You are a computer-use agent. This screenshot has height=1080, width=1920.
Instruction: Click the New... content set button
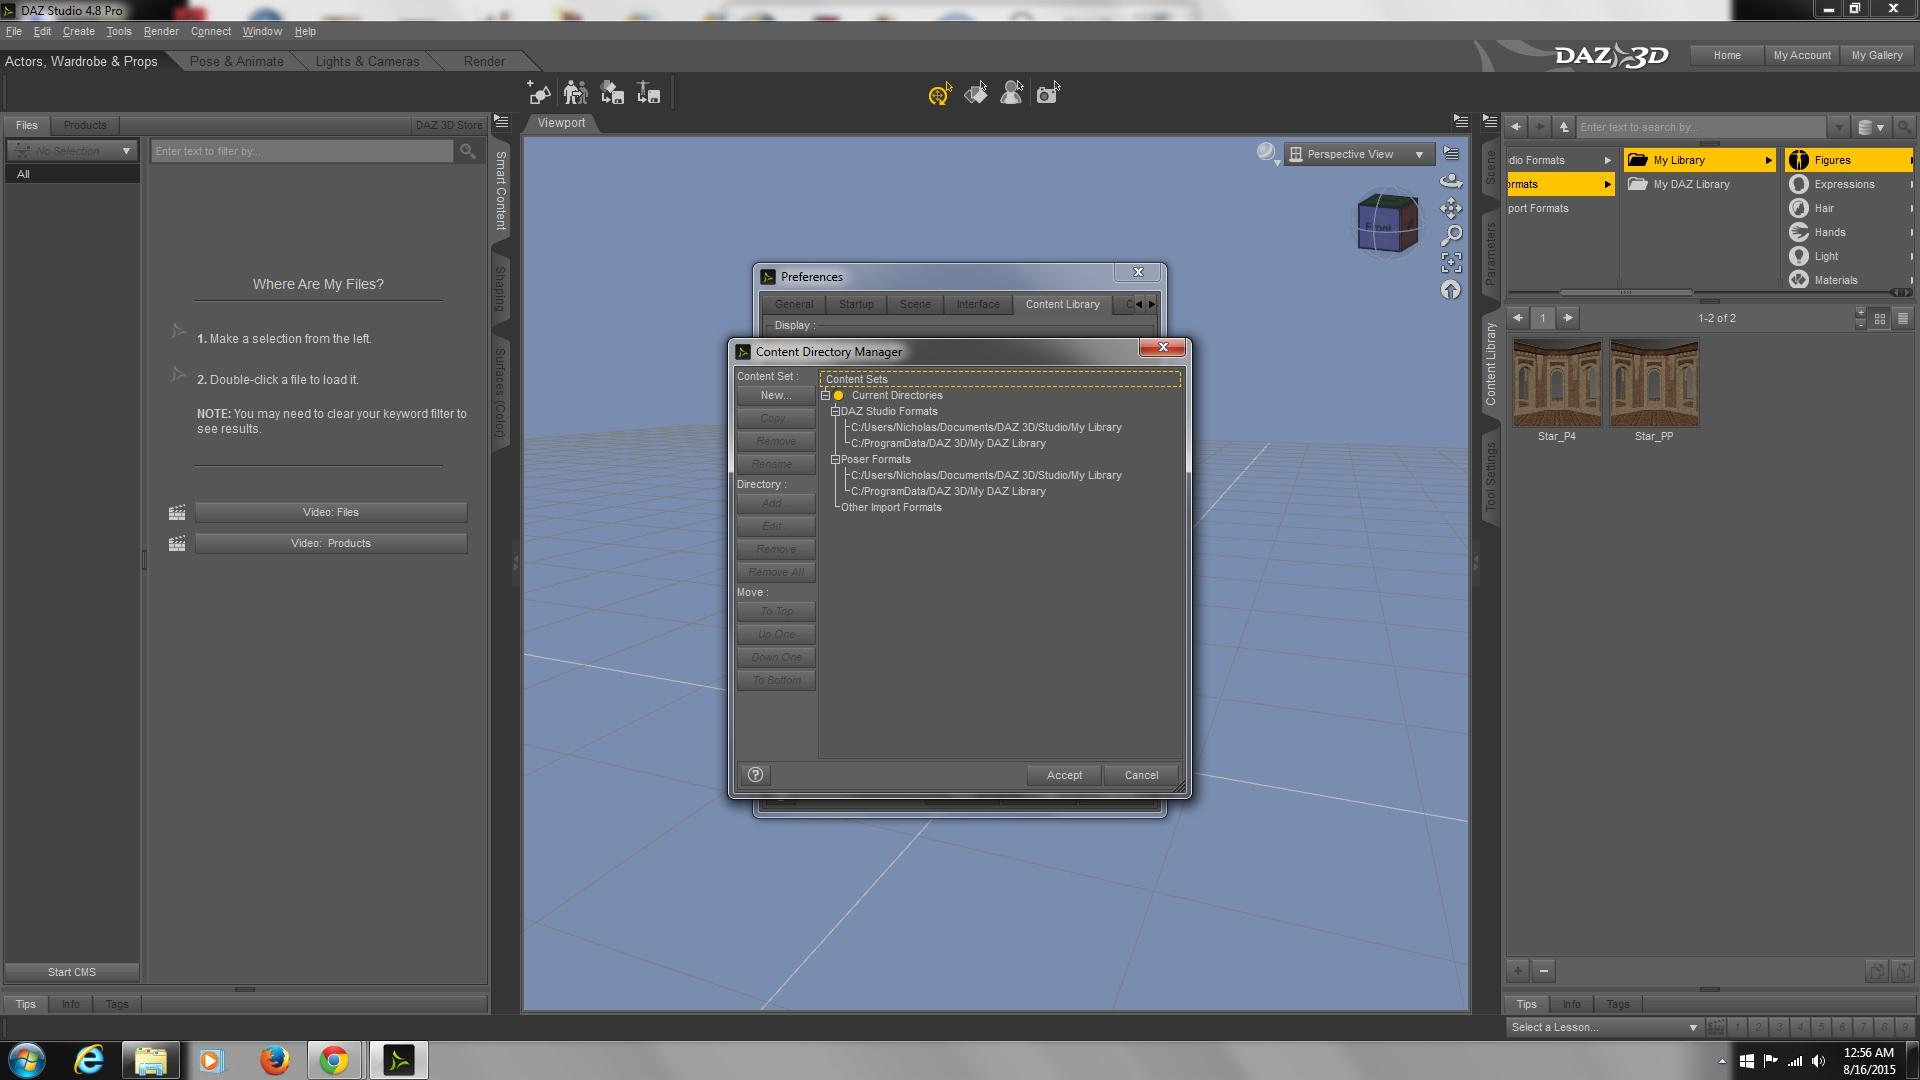pyautogui.click(x=775, y=396)
